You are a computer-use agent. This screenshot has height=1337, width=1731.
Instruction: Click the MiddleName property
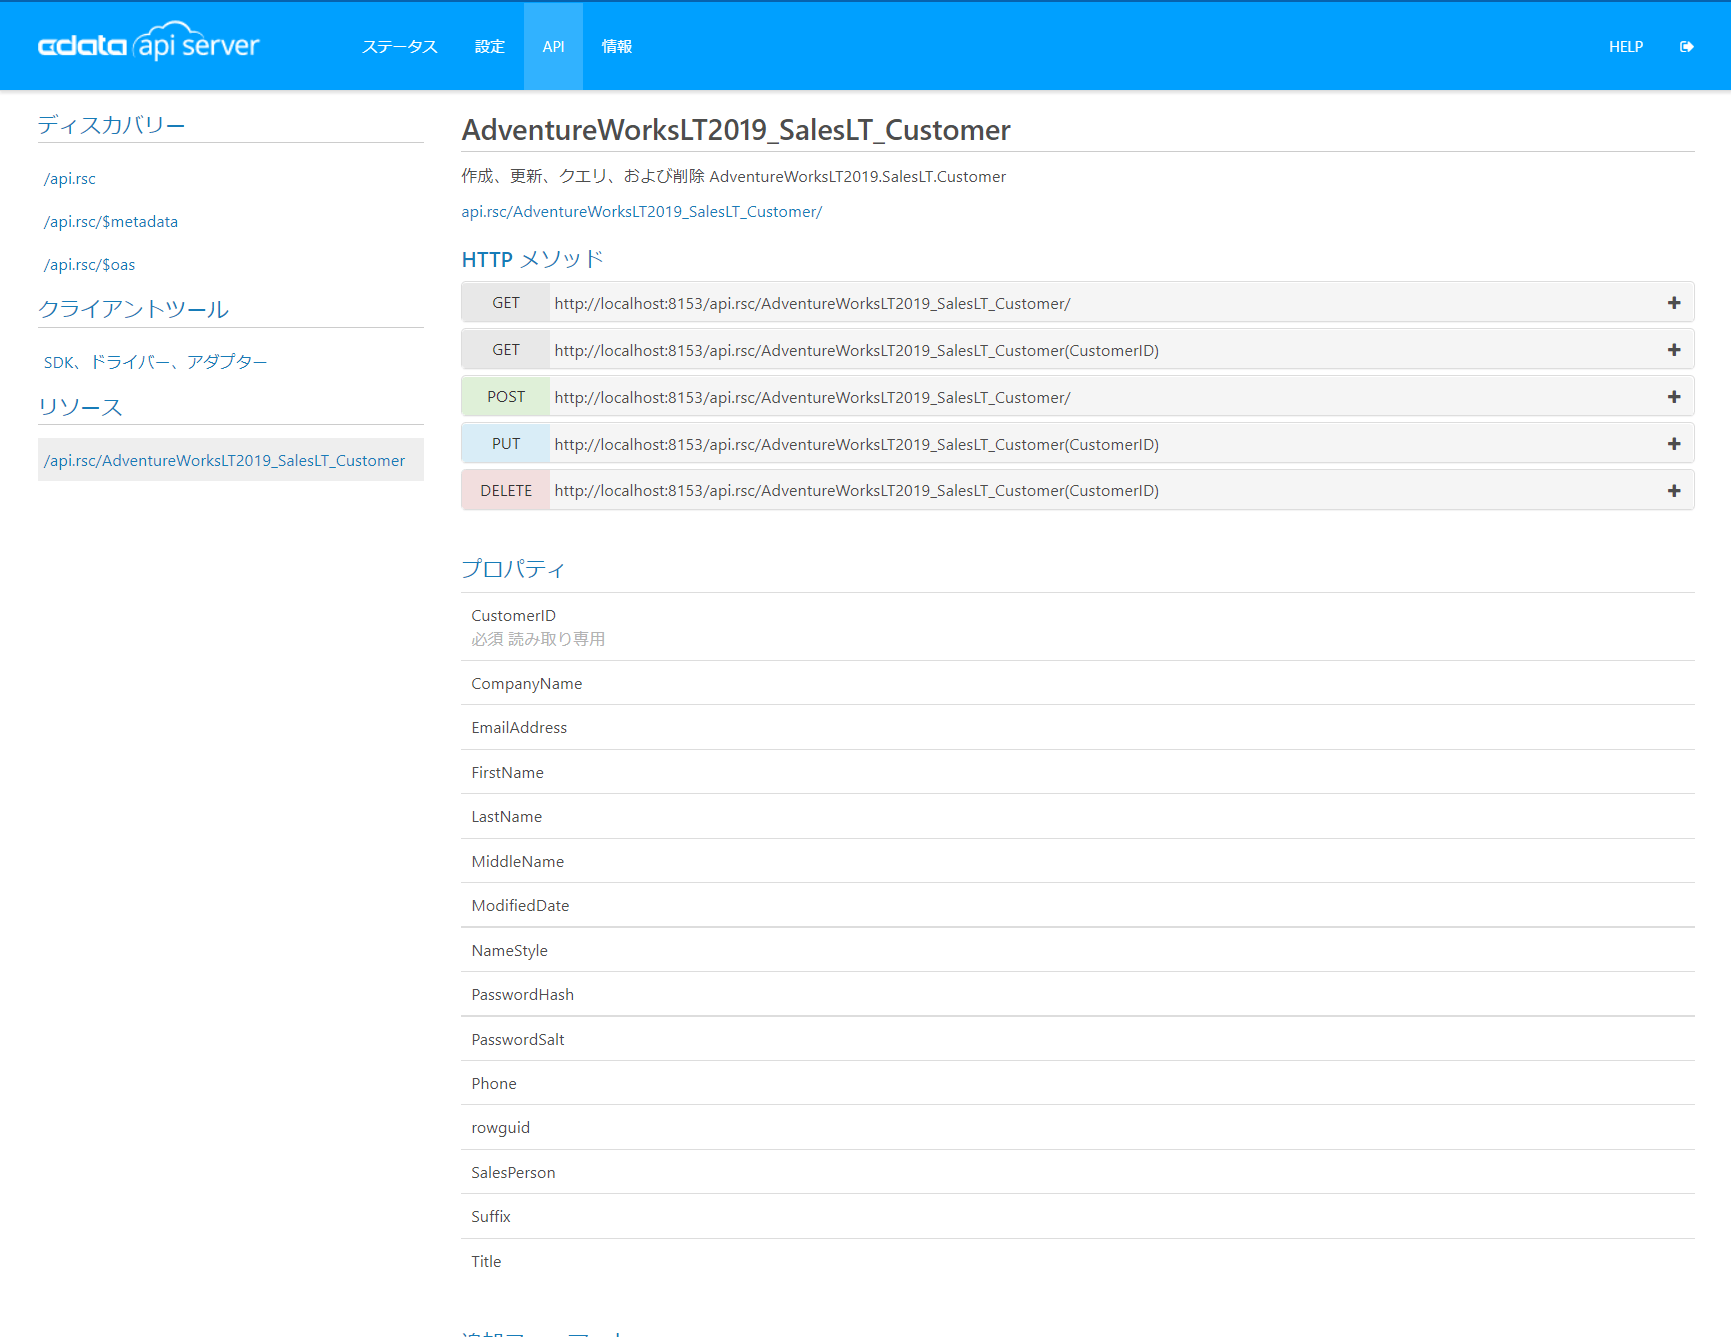click(518, 862)
